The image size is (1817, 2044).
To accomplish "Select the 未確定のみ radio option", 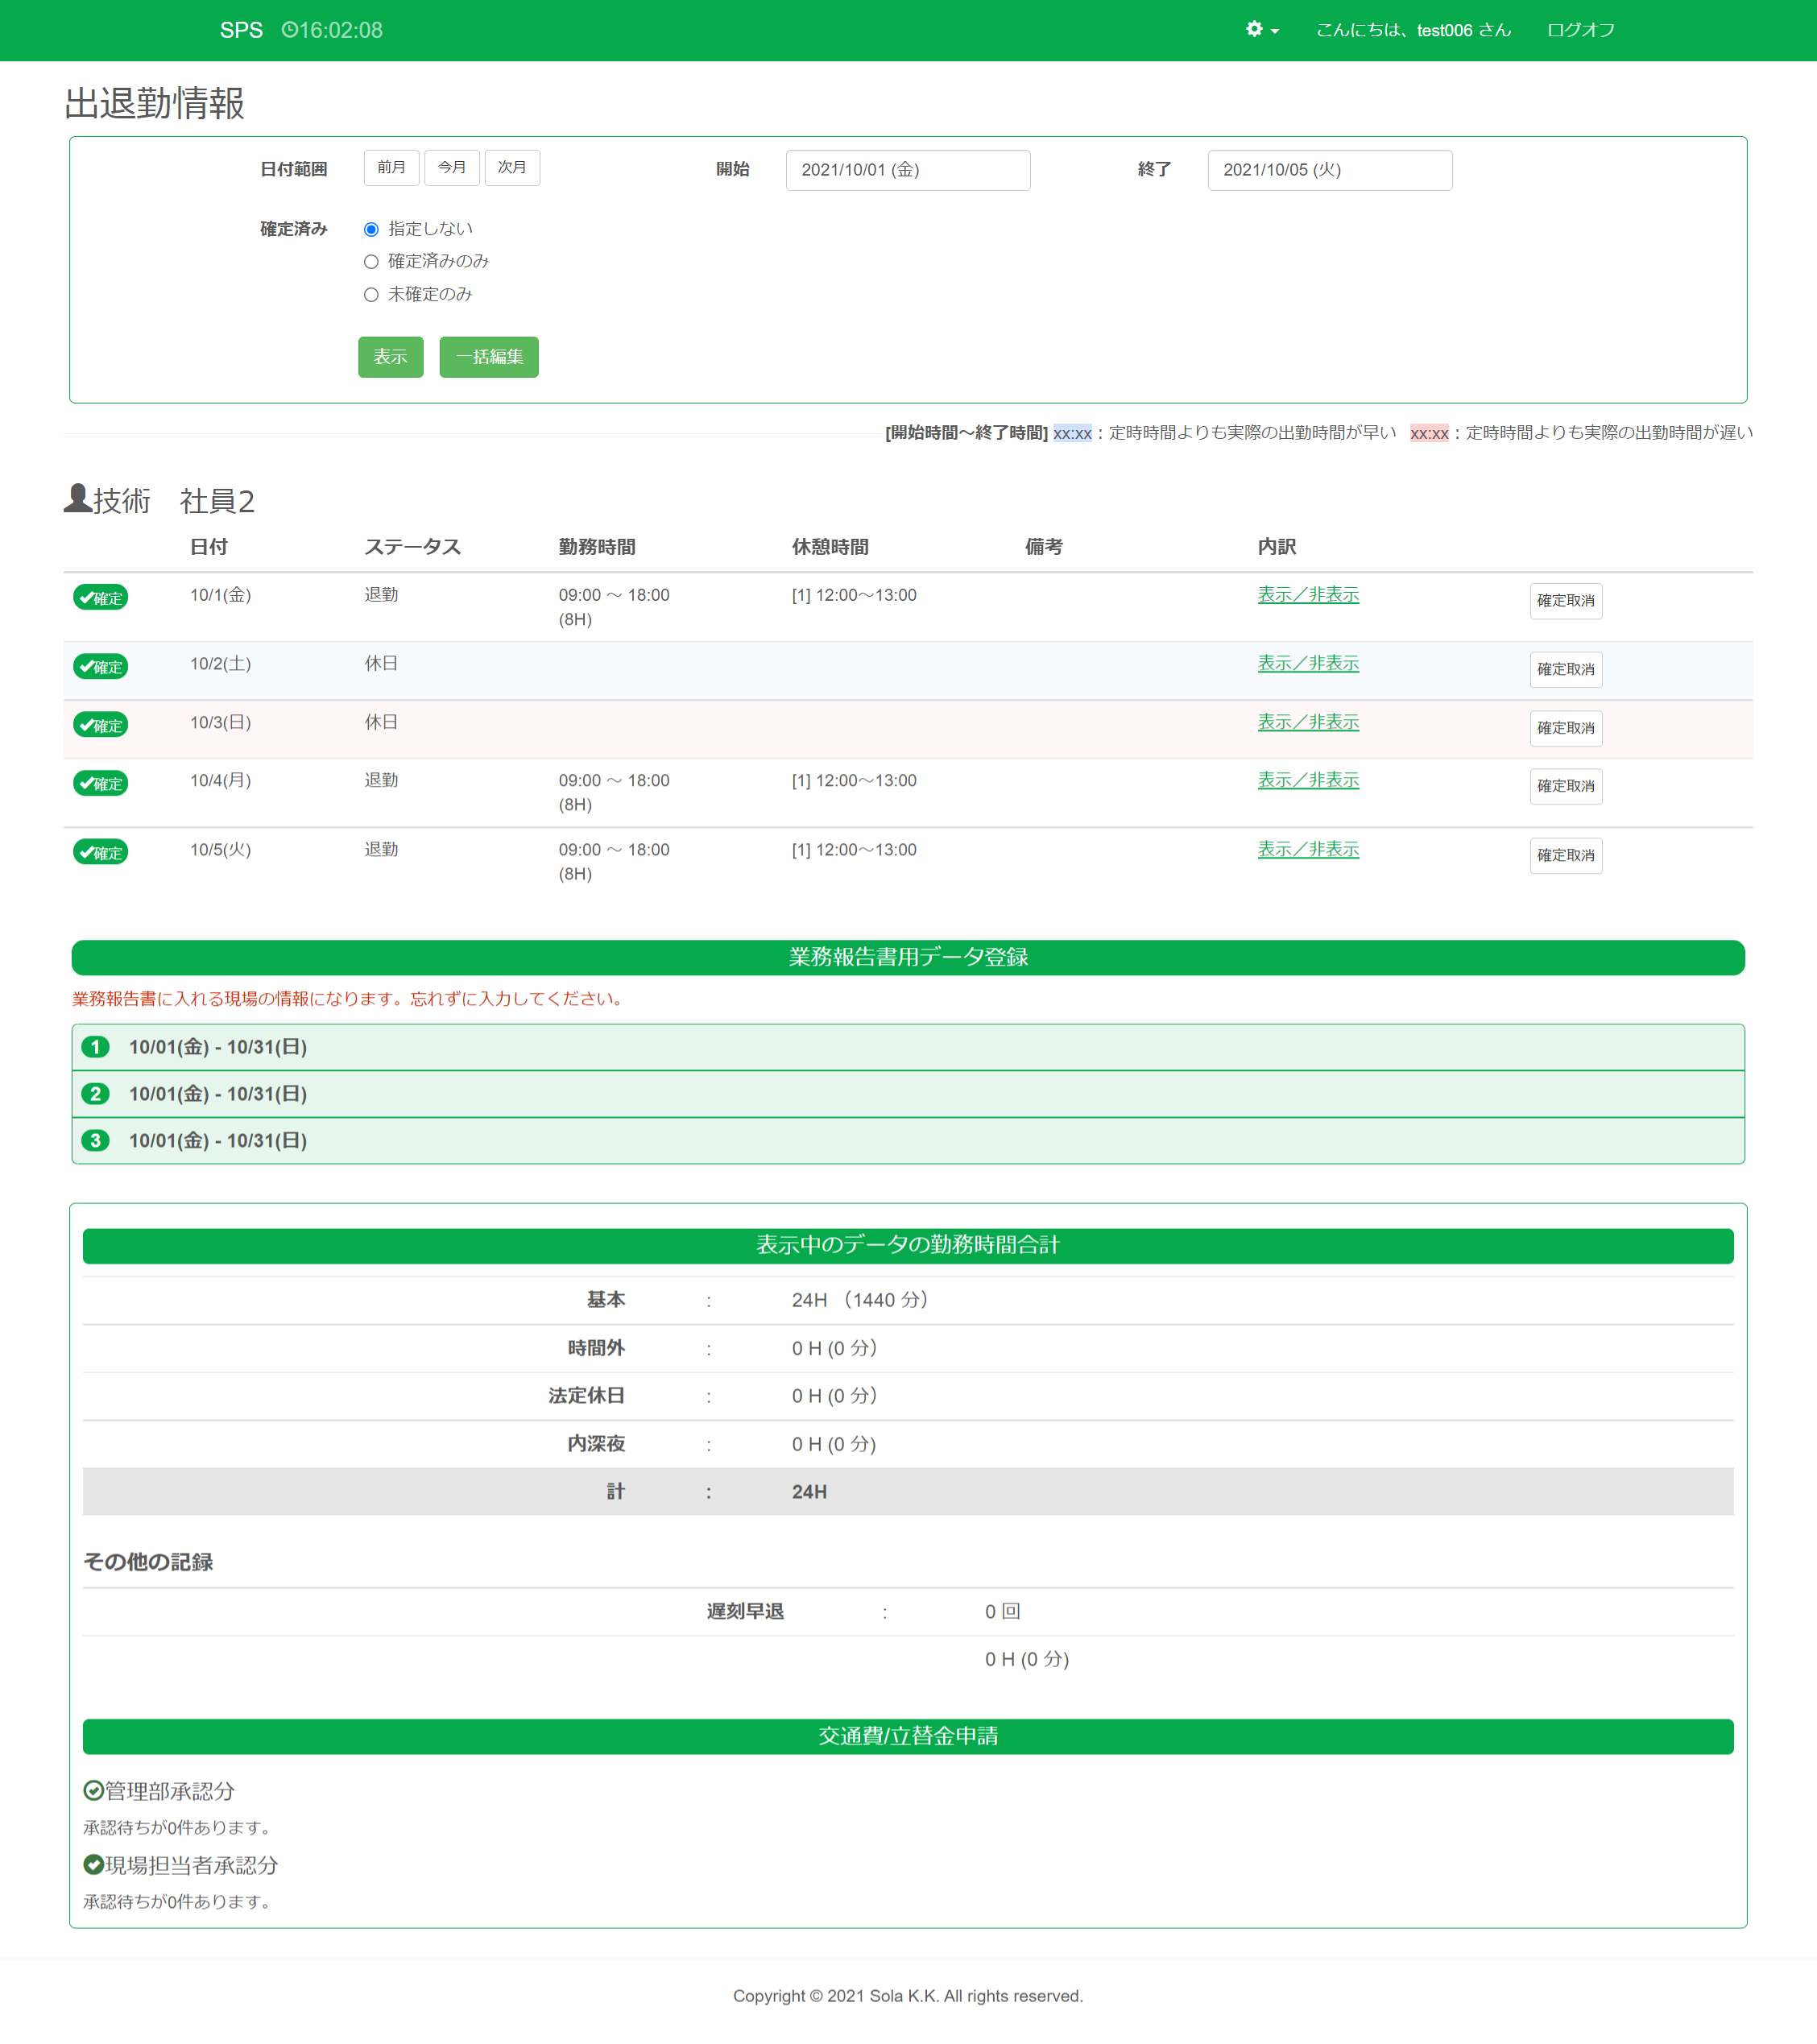I will point(371,295).
